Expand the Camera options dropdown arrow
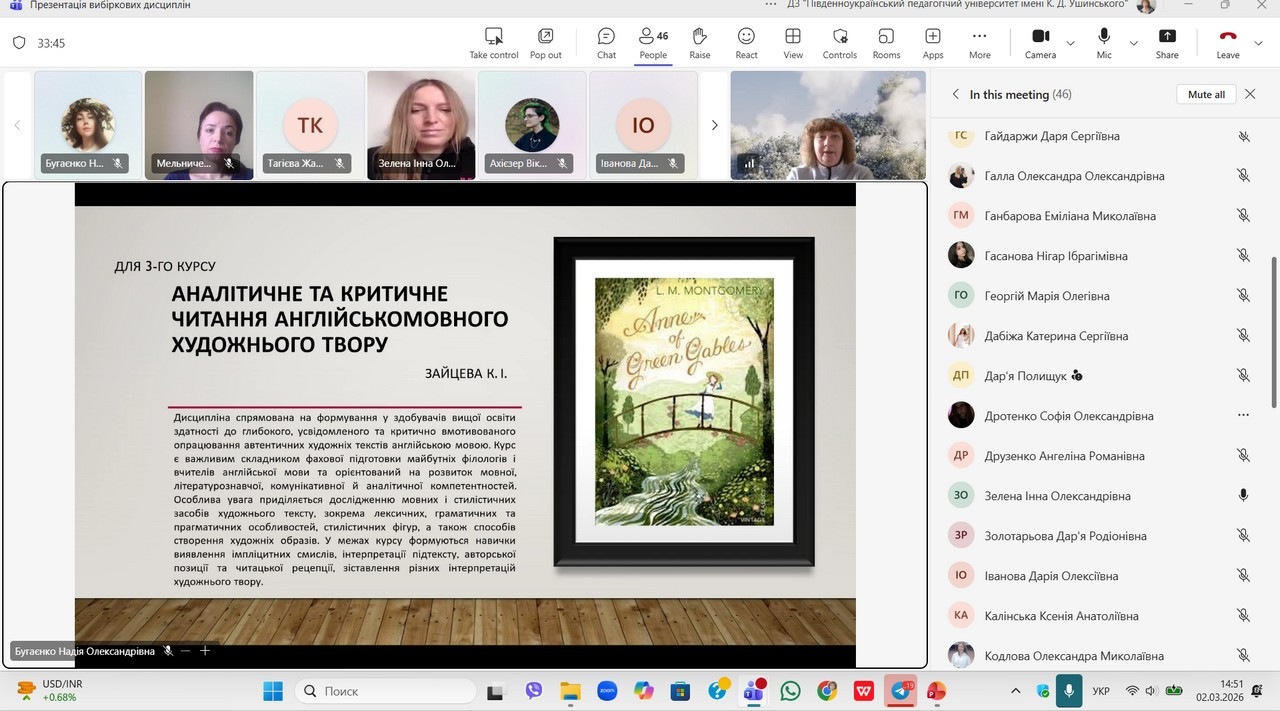Image resolution: width=1280 pixels, height=711 pixels. [1071, 43]
